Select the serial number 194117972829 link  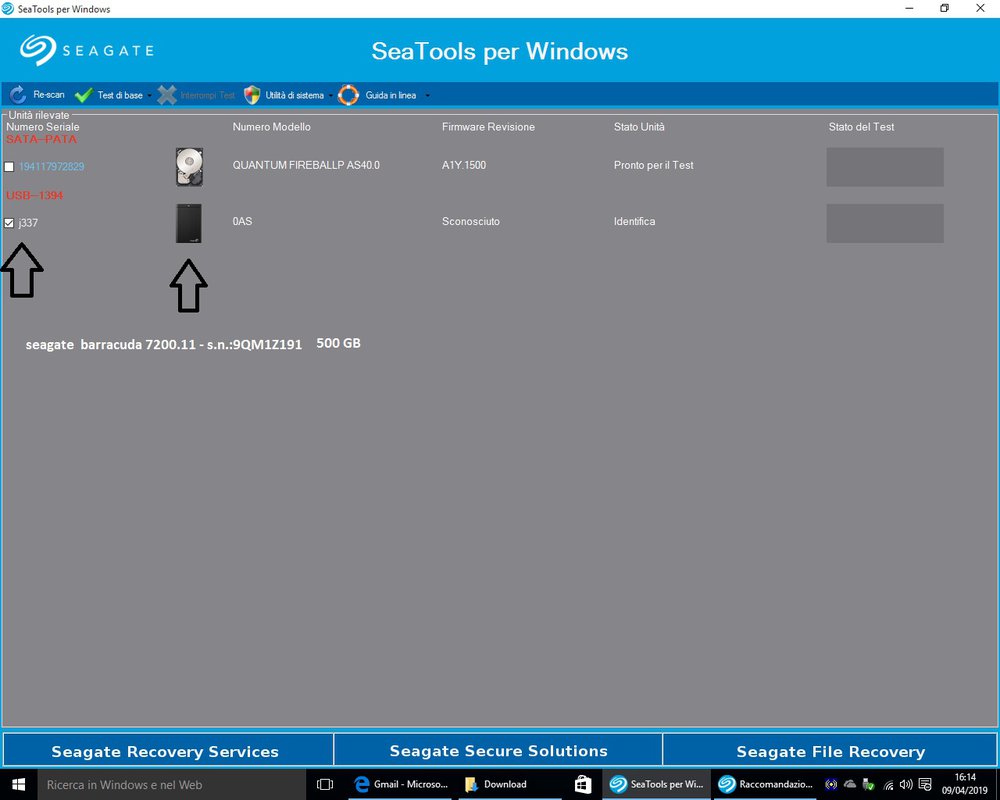[x=51, y=167]
